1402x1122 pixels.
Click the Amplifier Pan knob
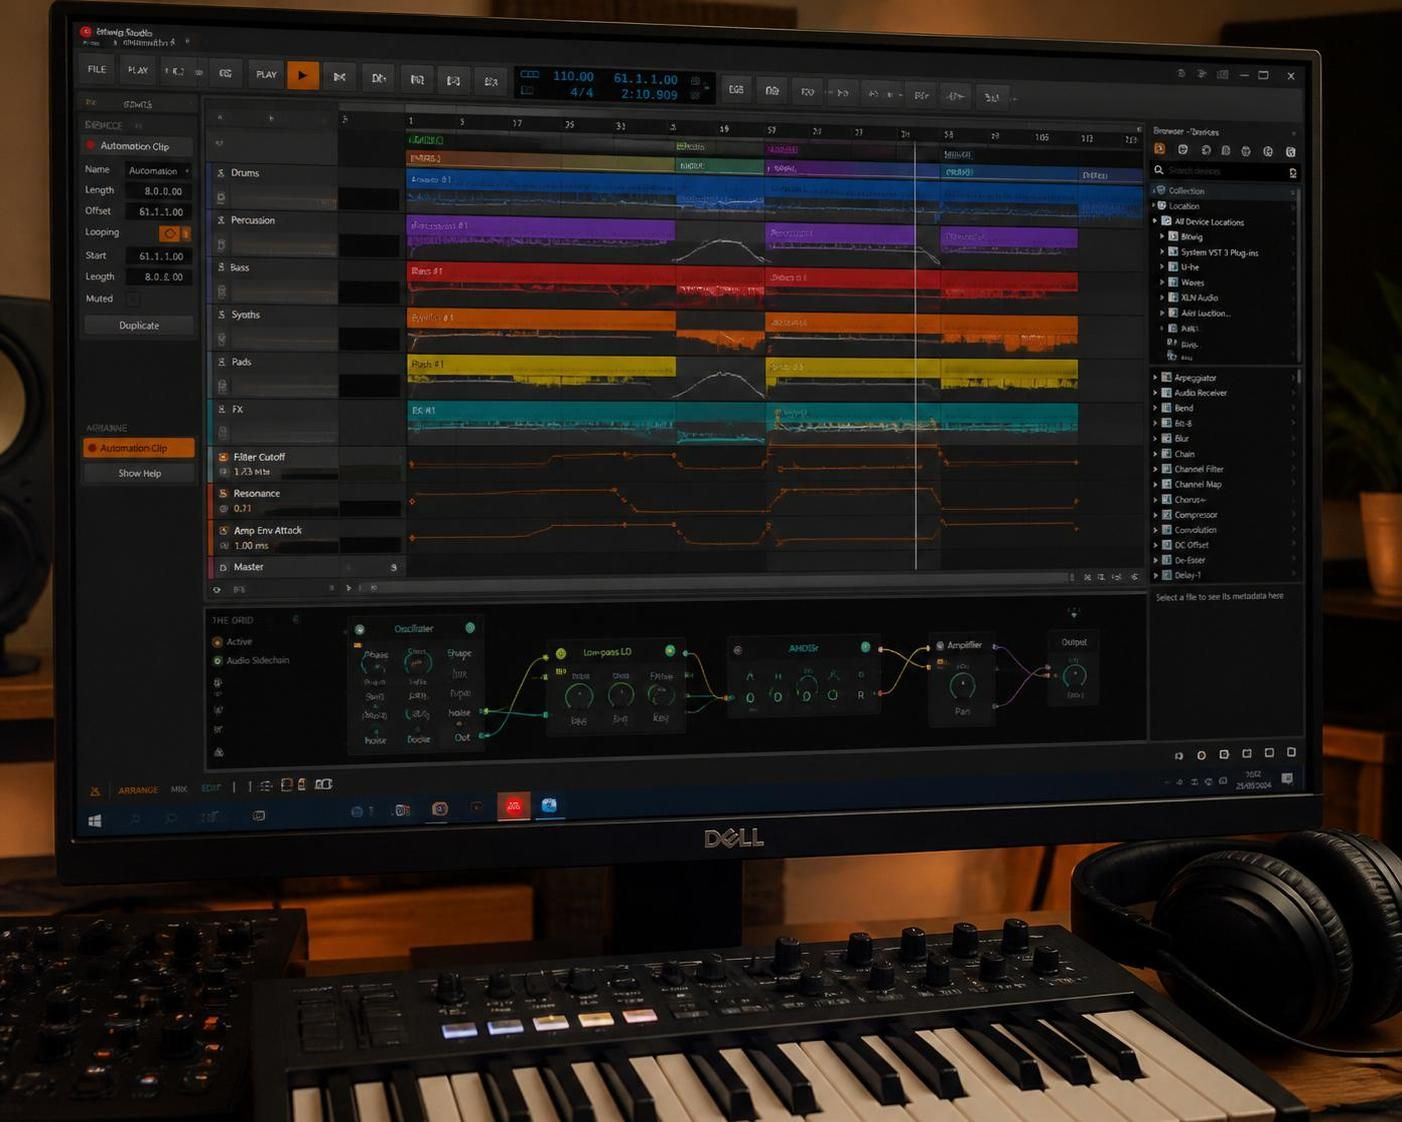coord(962,686)
